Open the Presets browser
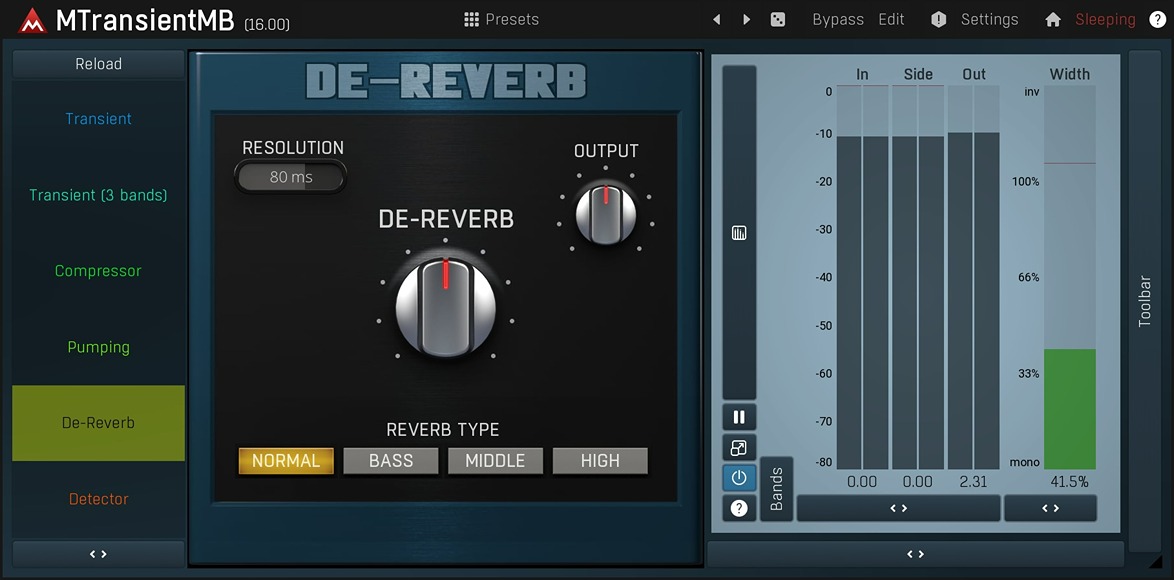 (501, 19)
